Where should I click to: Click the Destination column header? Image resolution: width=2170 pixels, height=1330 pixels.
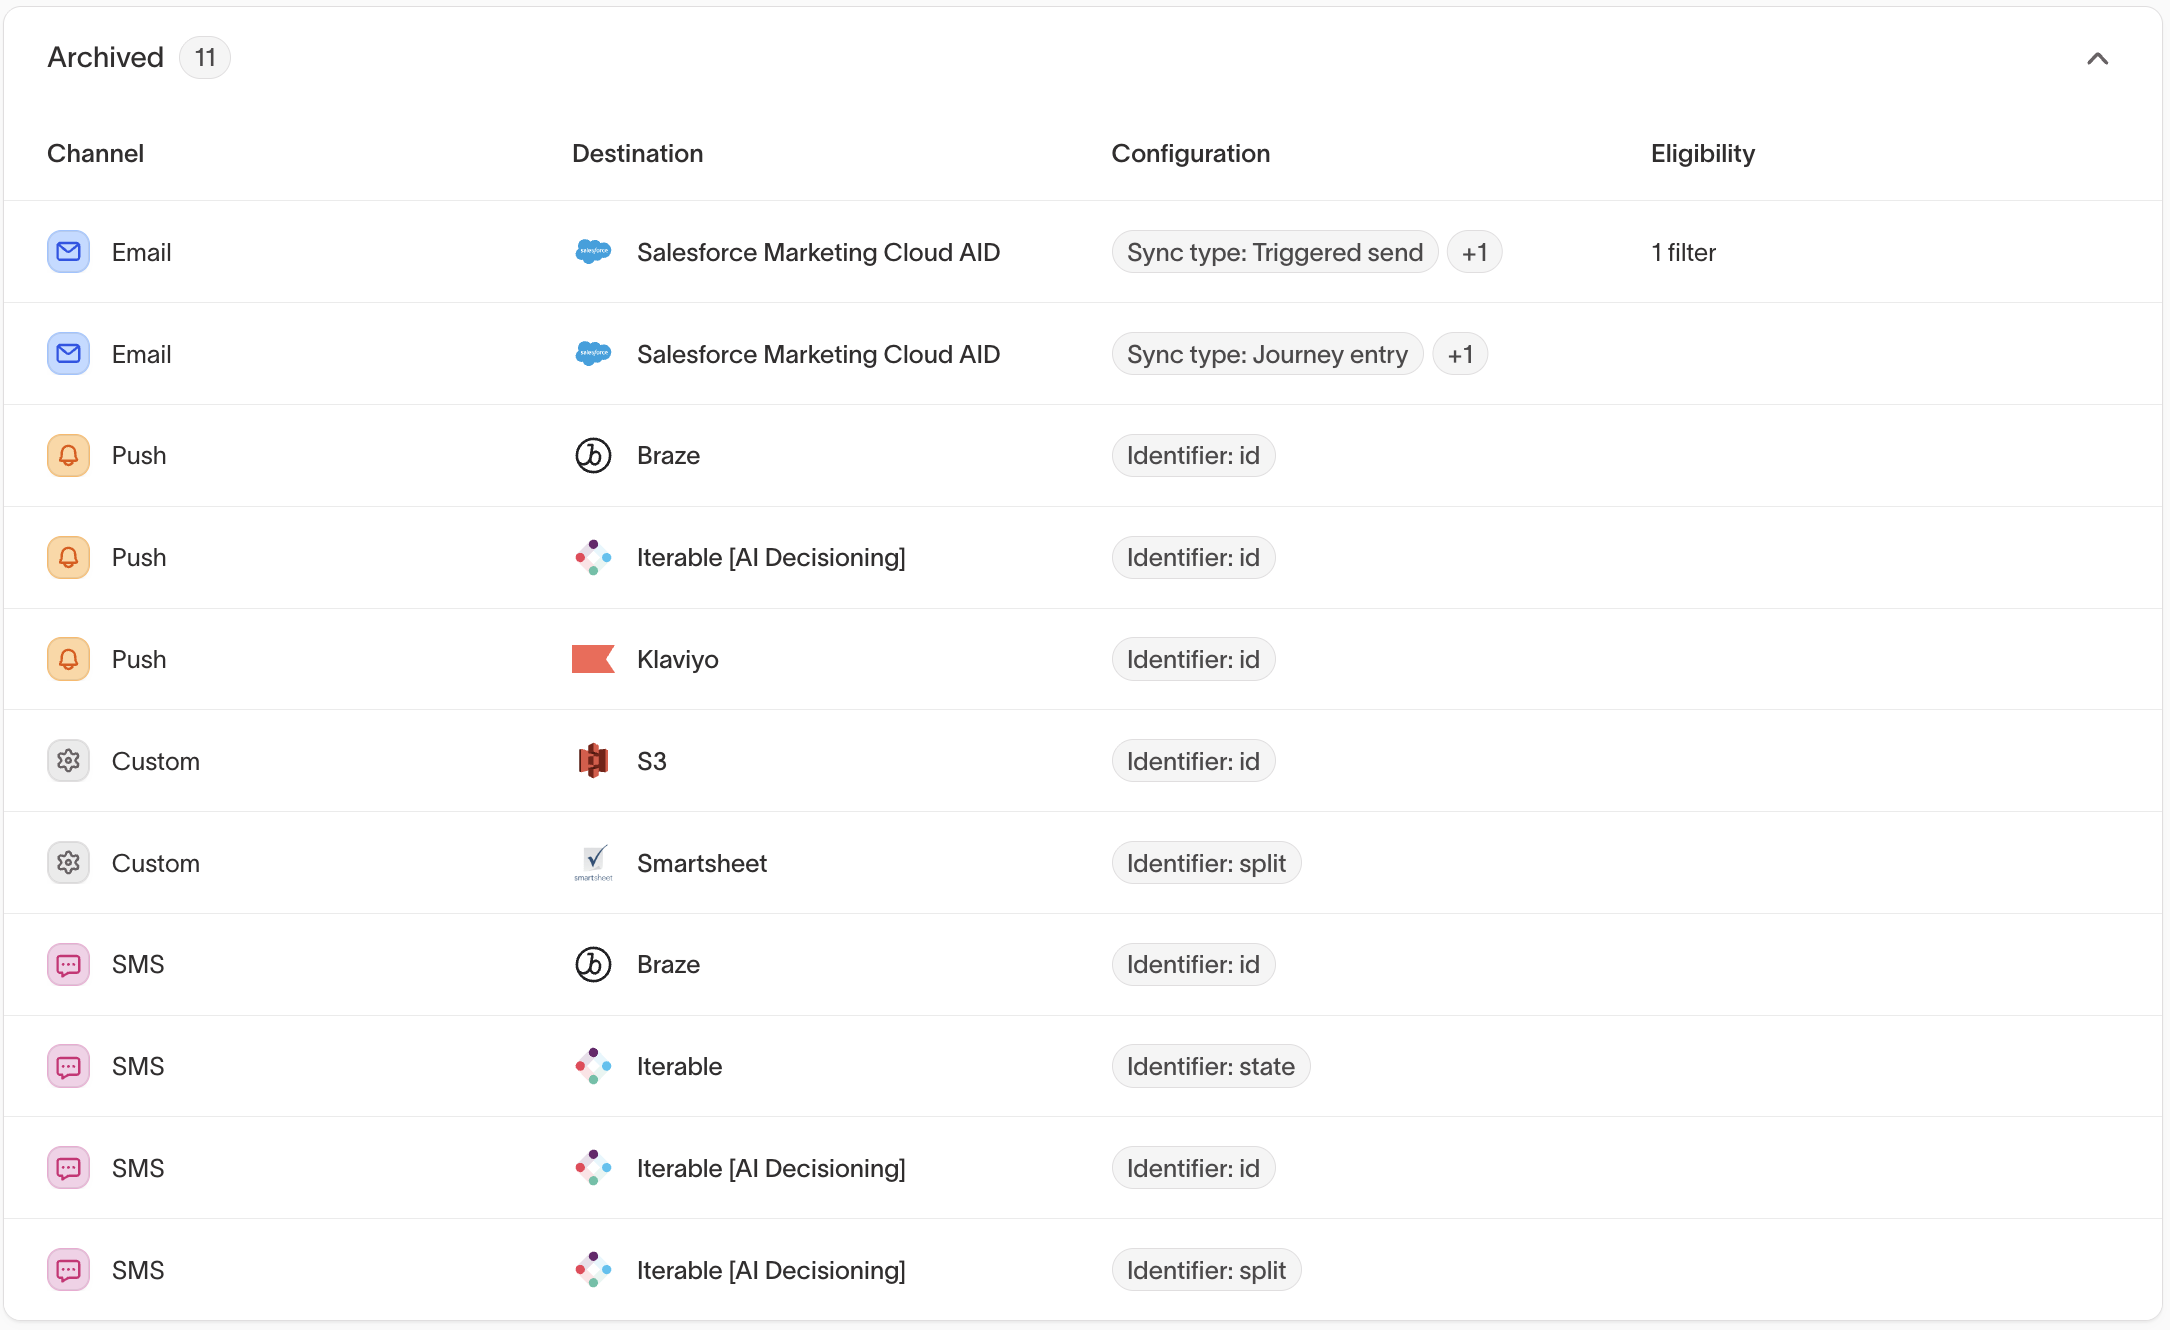click(x=637, y=153)
